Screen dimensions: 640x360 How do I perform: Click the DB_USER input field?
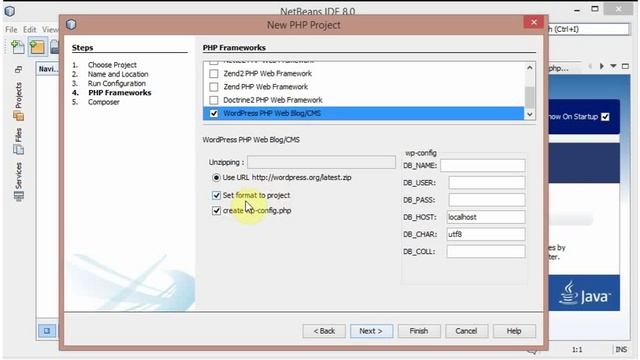(487, 182)
